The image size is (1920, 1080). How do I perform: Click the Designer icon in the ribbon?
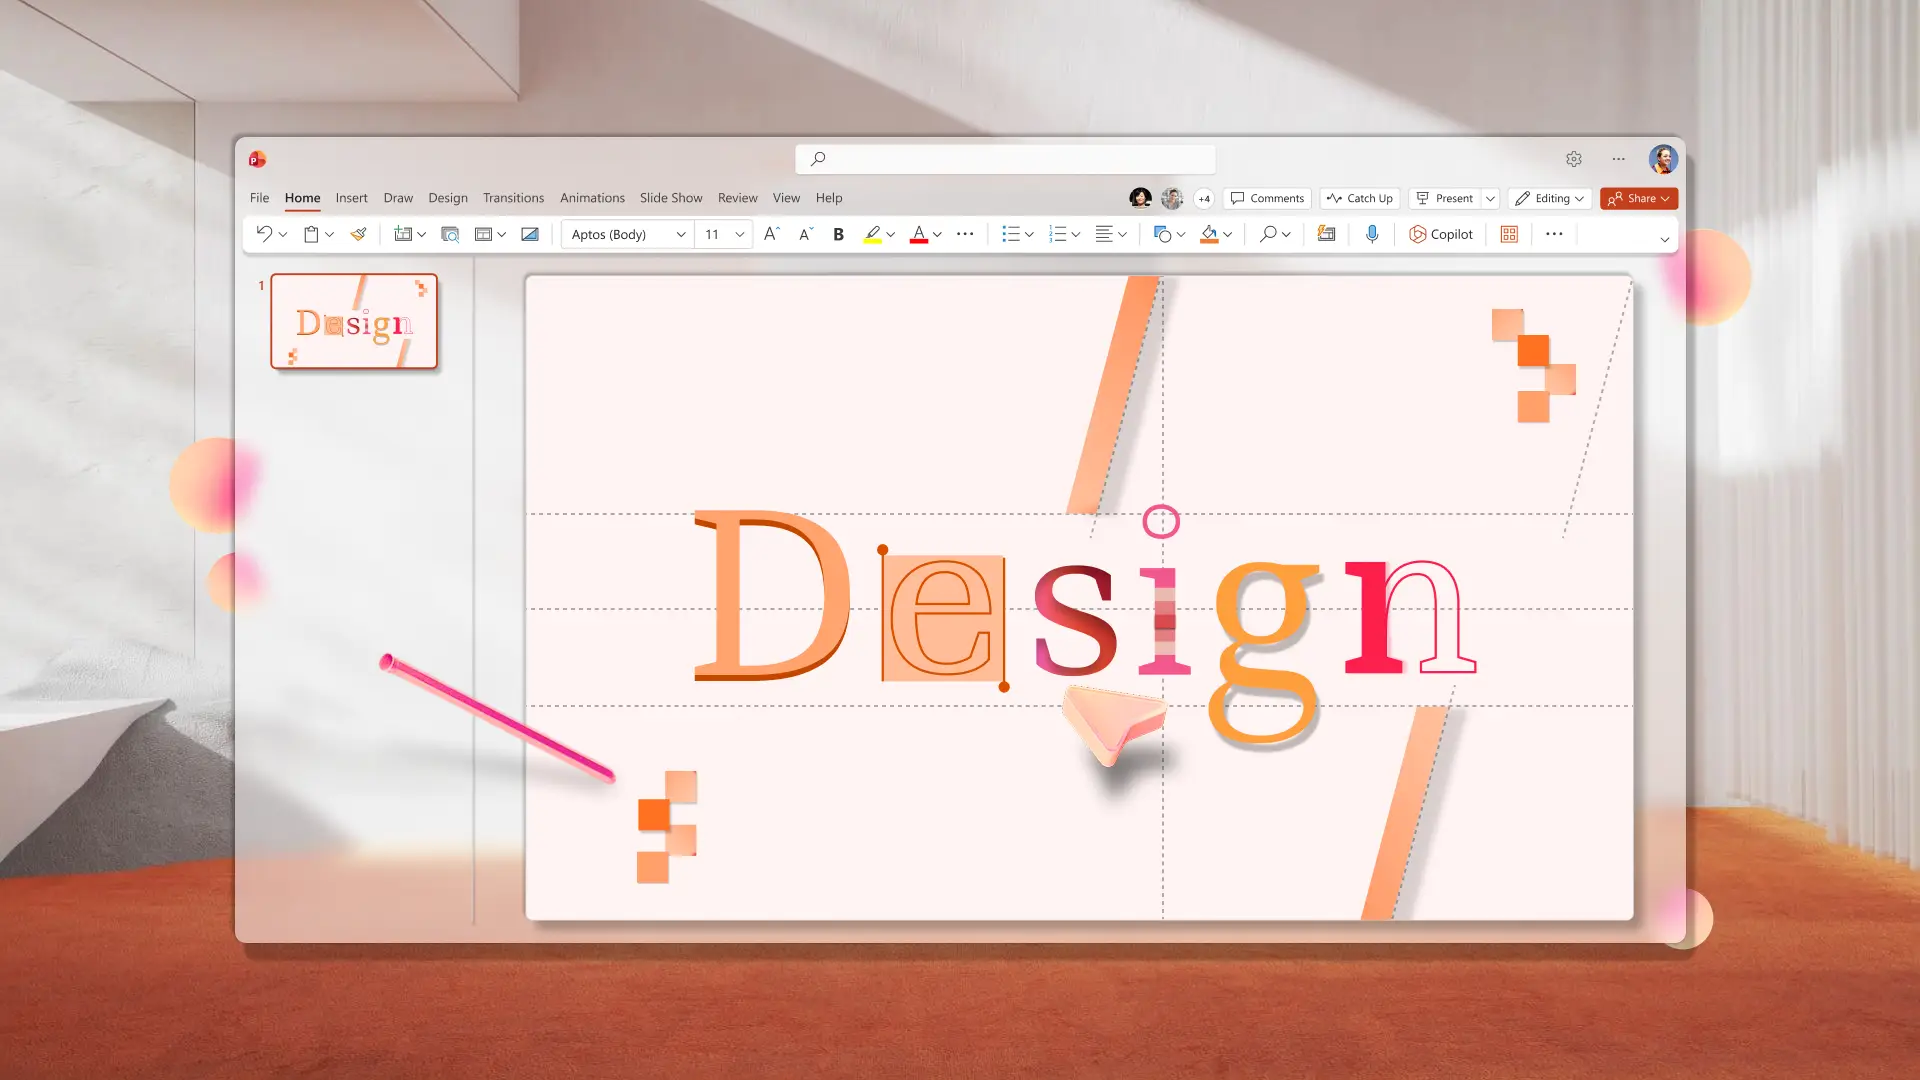click(1325, 234)
